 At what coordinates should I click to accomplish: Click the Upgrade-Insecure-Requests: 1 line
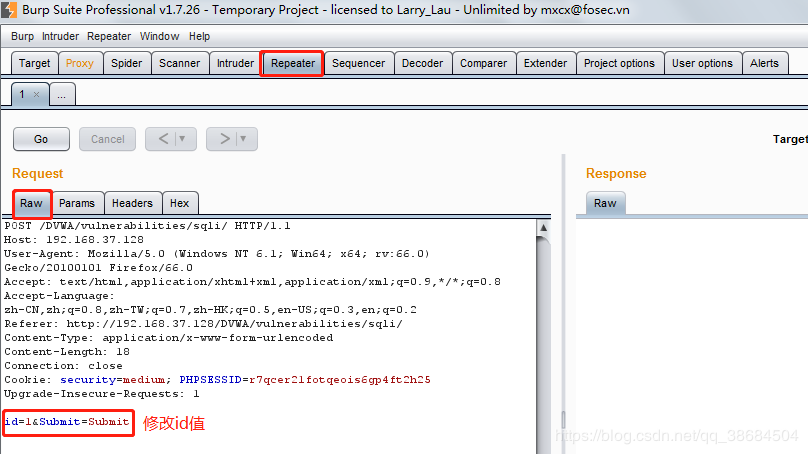[102, 394]
